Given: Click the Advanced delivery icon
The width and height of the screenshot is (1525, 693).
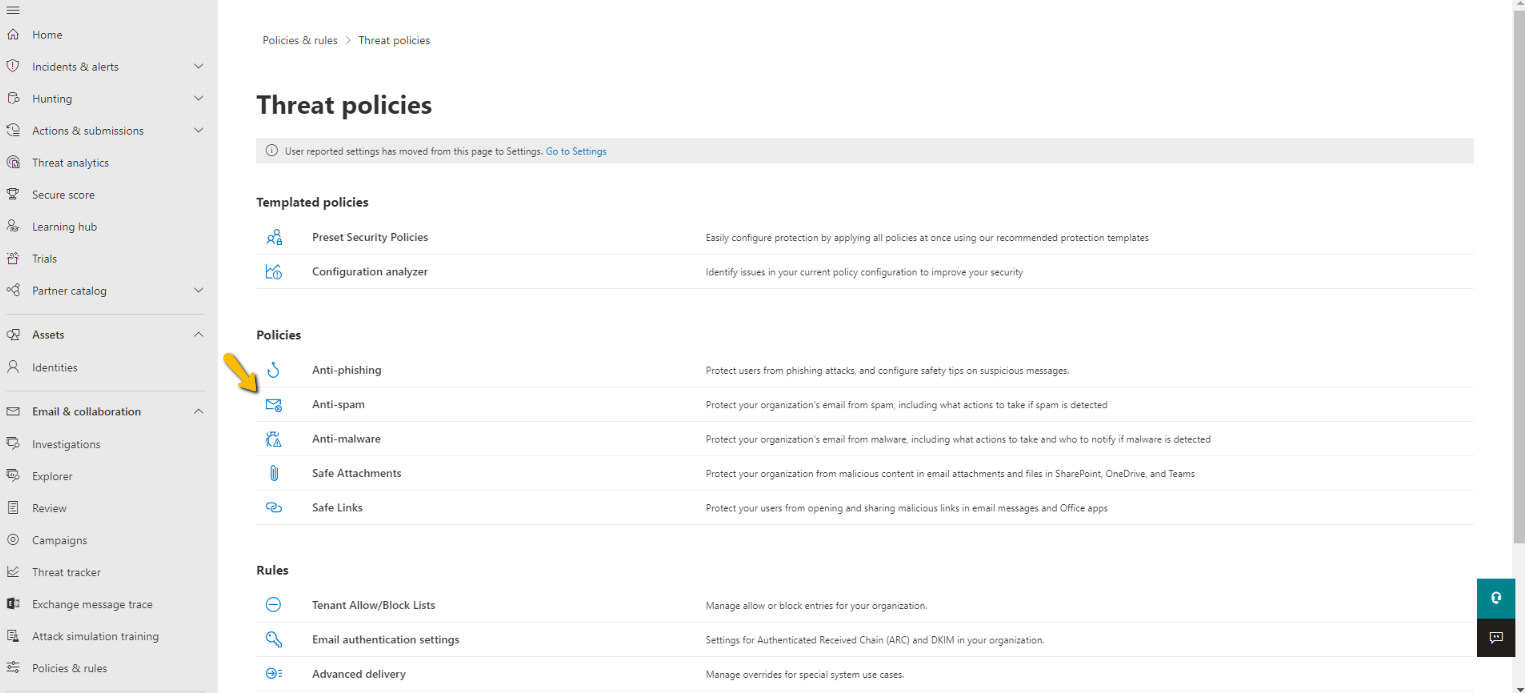Looking at the screenshot, I should [274, 673].
